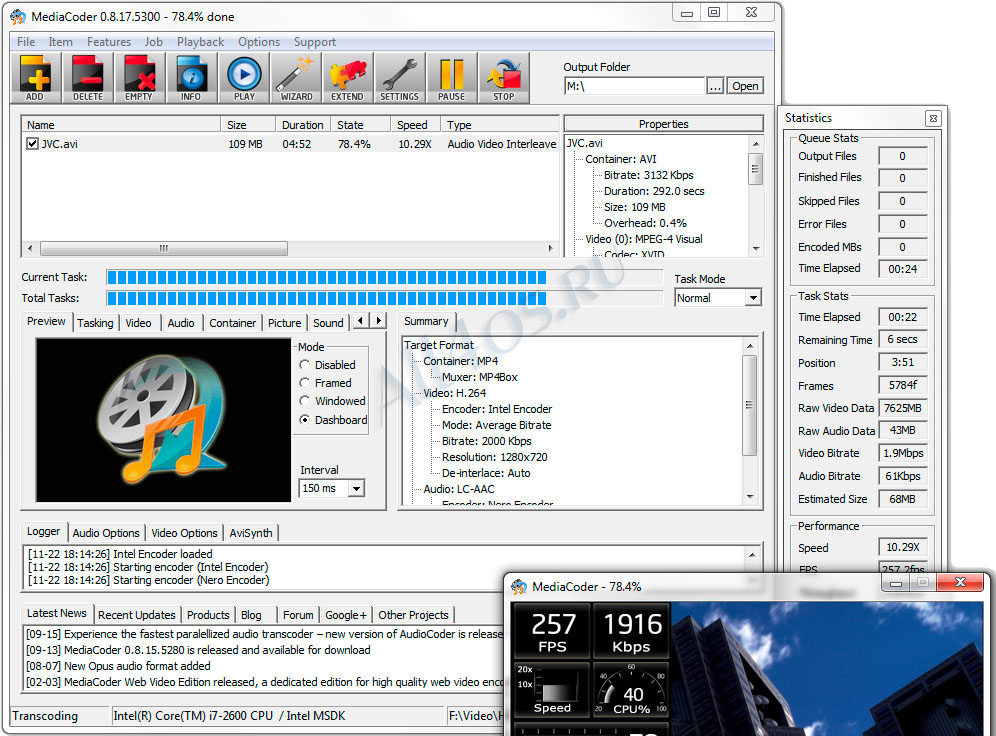The width and height of the screenshot is (996, 736).
Task: Open the EXTEND puzzle icon
Action: [x=348, y=77]
